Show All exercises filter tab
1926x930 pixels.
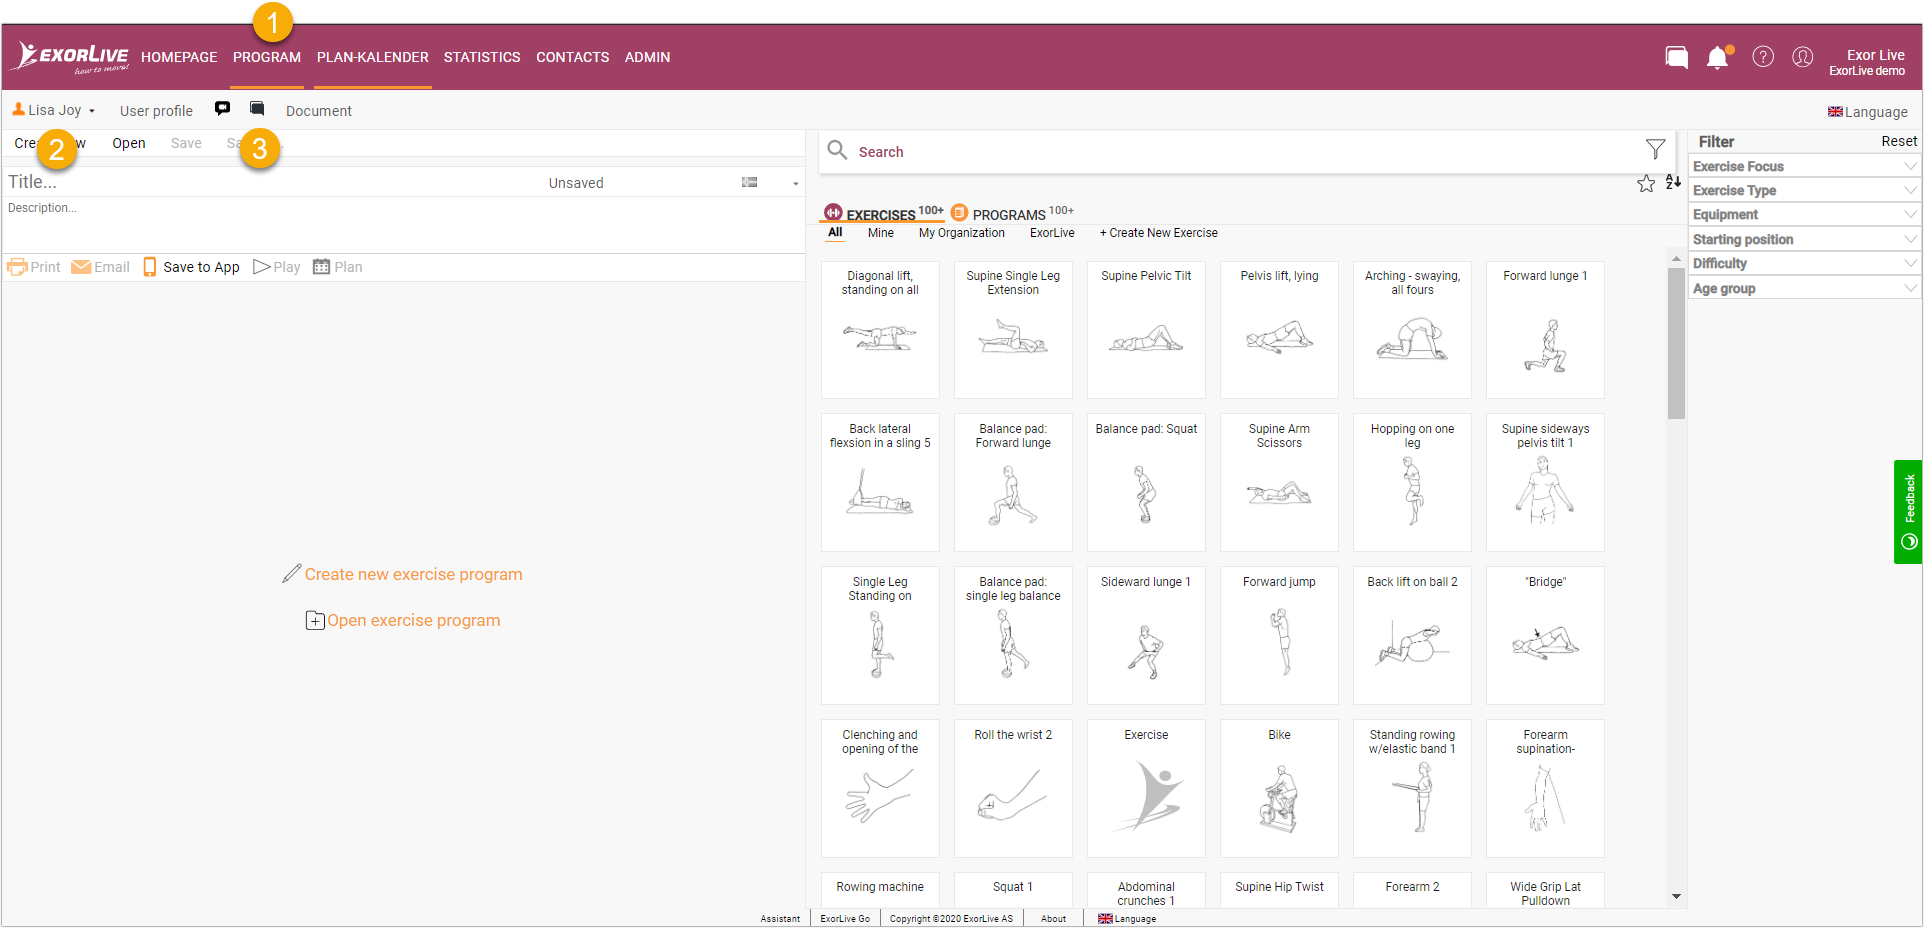[835, 232]
